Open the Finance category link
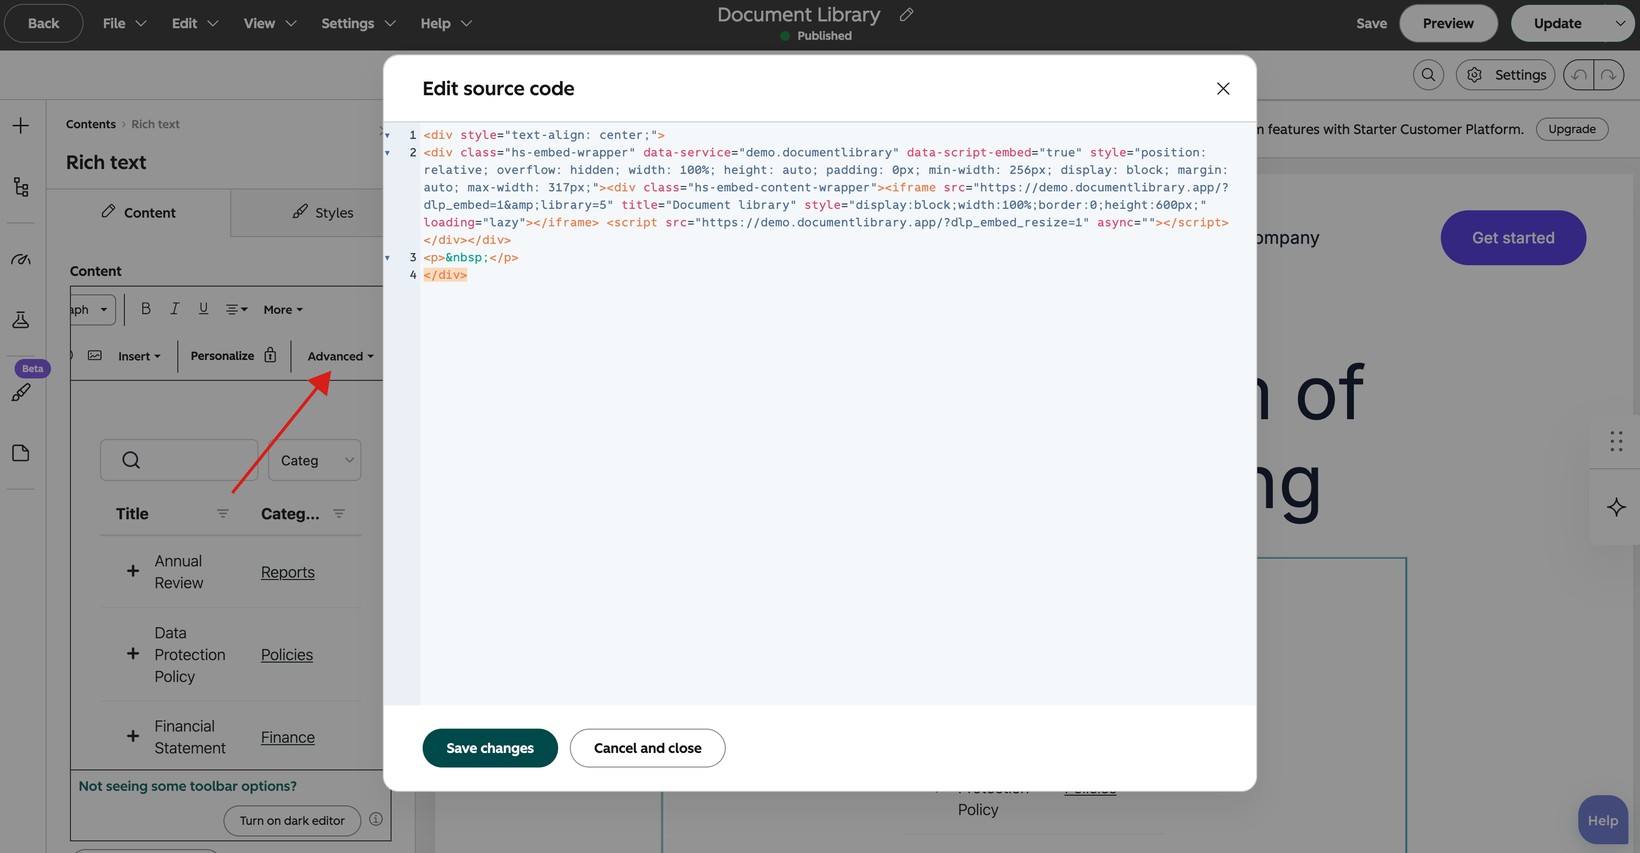The image size is (1640, 853). coord(288,737)
